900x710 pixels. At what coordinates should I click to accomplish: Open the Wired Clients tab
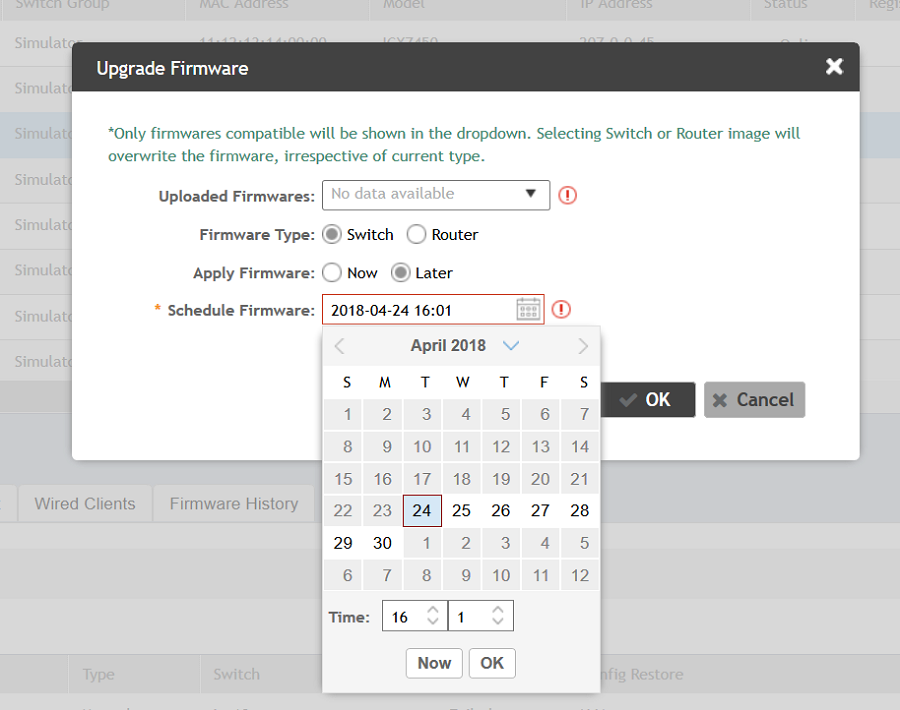tap(85, 504)
